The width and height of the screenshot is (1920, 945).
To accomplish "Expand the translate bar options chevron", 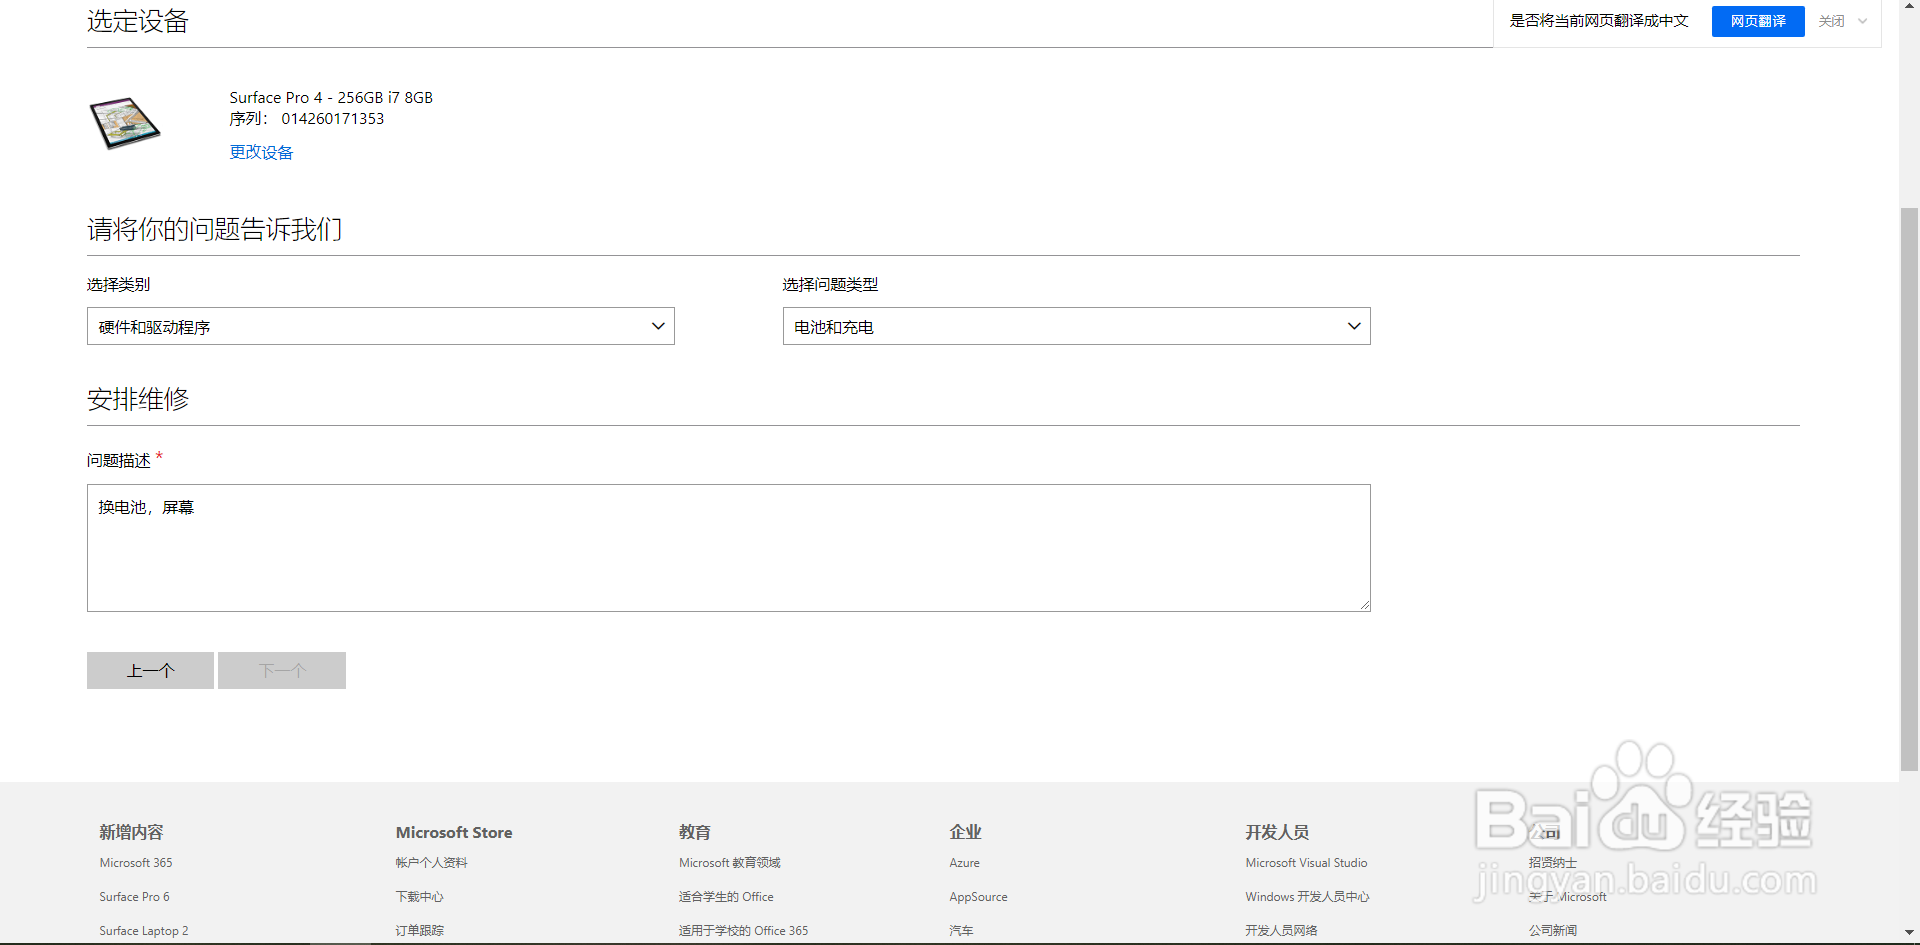I will pyautogui.click(x=1863, y=21).
